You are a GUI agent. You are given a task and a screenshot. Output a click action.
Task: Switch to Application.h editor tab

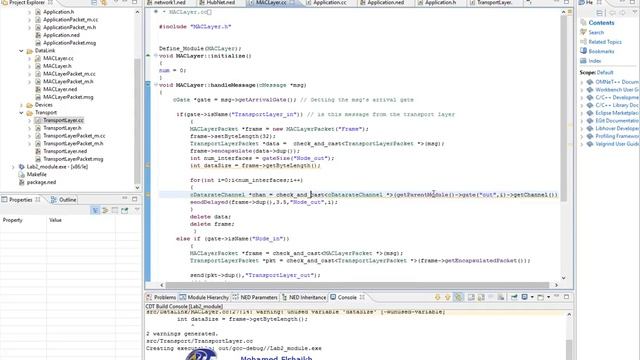point(439,2)
